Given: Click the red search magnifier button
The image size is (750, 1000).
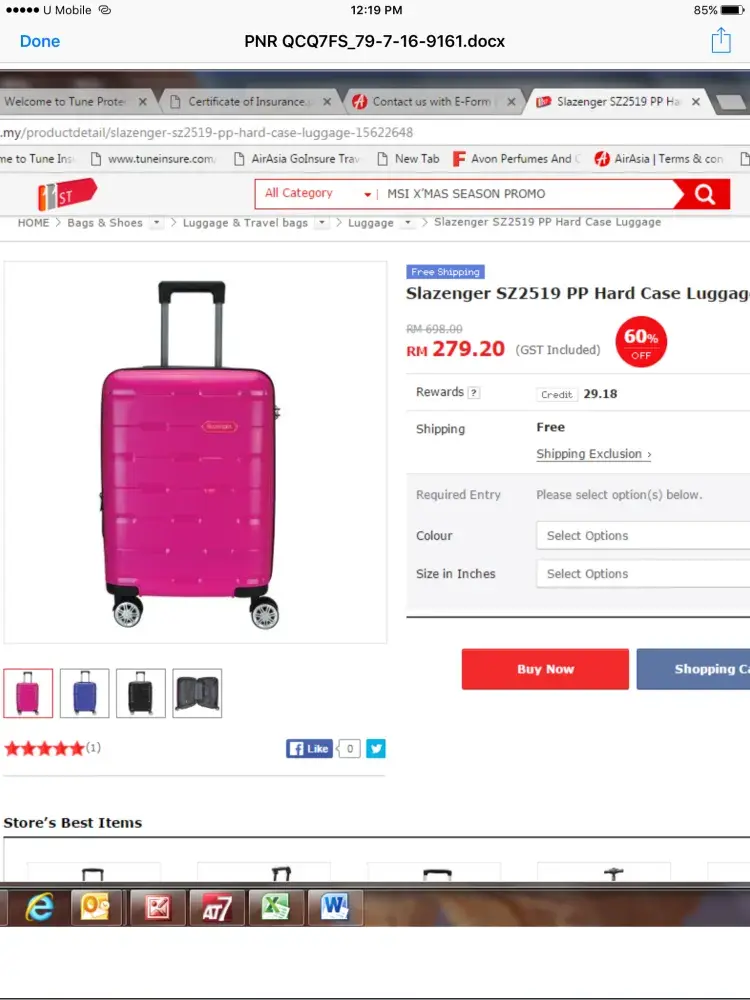Looking at the screenshot, I should click(705, 194).
